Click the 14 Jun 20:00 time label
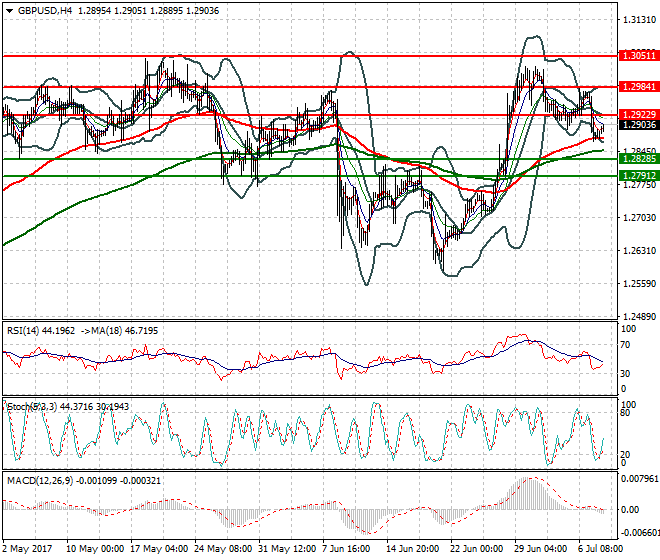 click(x=413, y=549)
